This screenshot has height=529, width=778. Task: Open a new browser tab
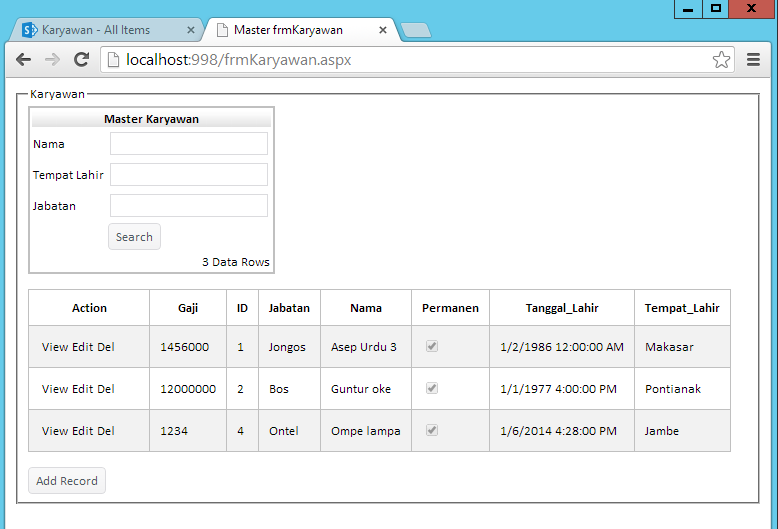pos(415,30)
